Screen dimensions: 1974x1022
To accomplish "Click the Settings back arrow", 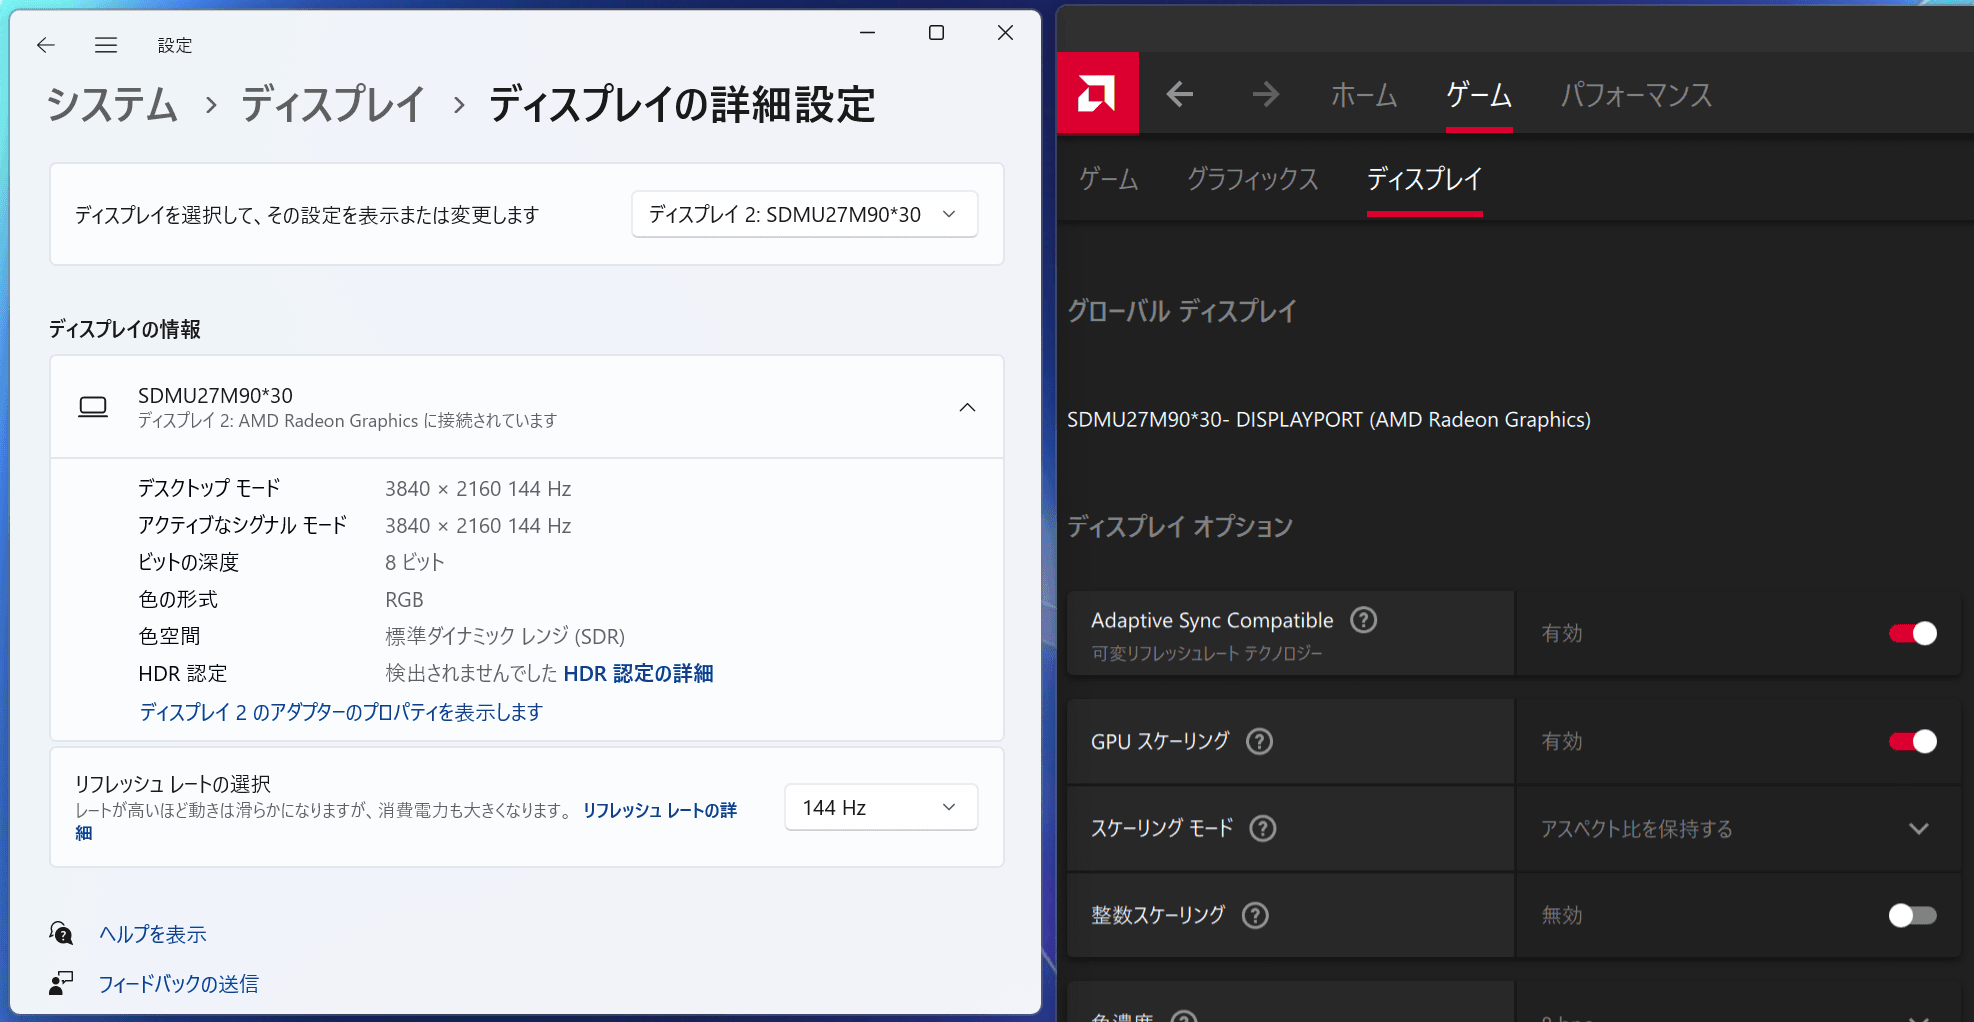I will (46, 45).
